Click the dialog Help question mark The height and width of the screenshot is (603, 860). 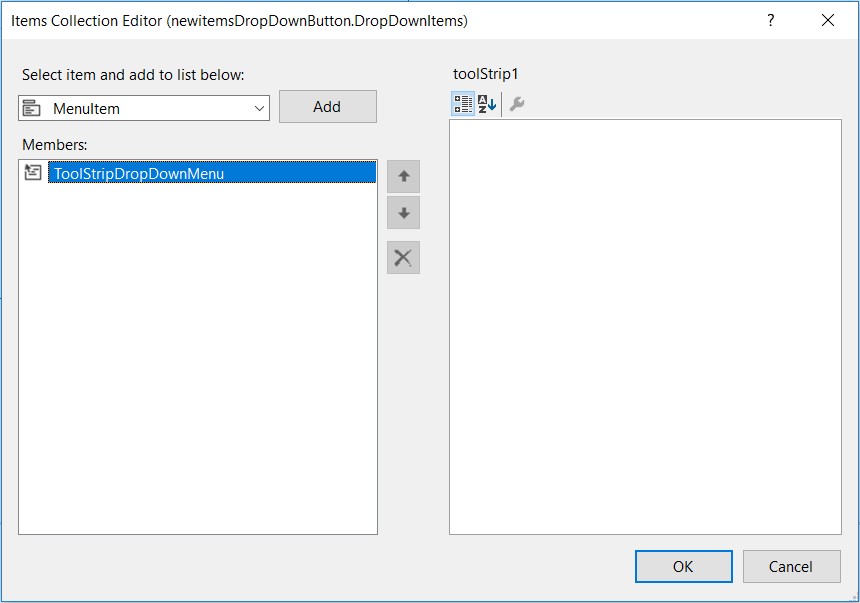pos(769,20)
